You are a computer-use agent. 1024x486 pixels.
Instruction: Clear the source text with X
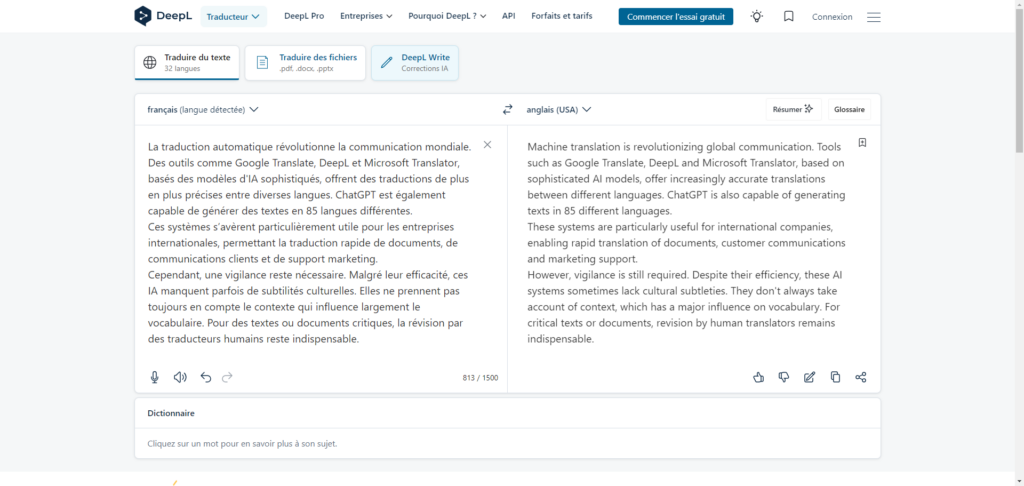pos(487,145)
